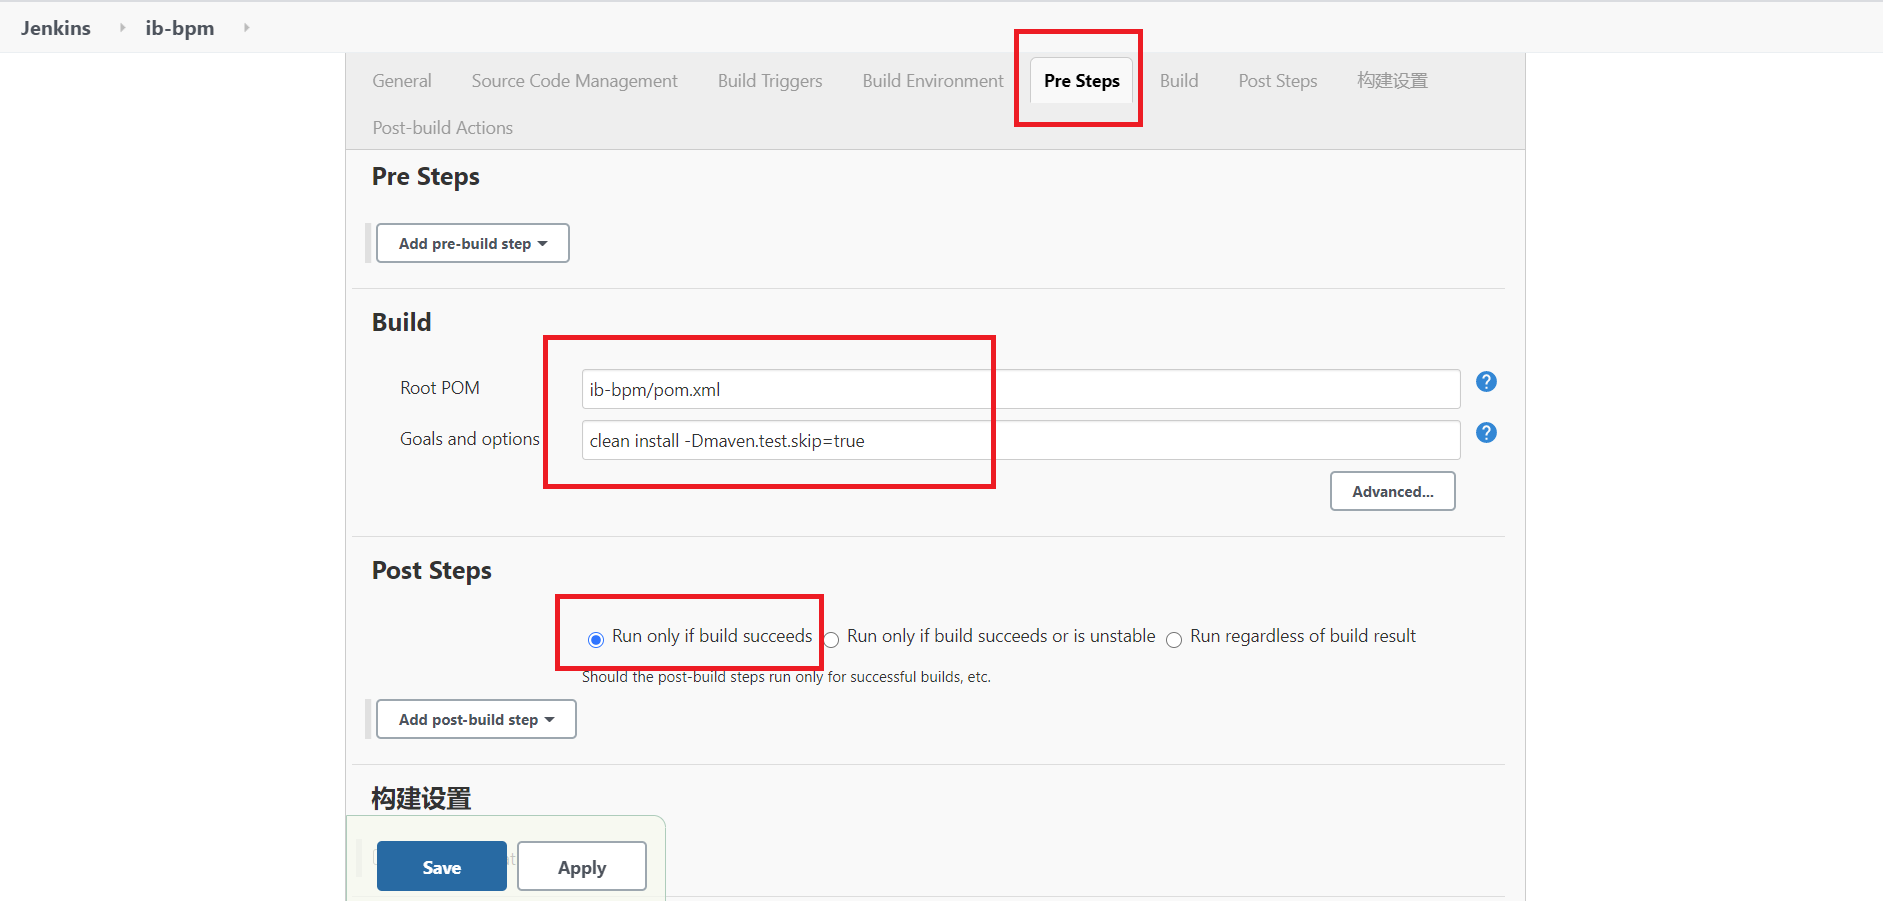Select Run only if build succeeds or unstable
This screenshot has width=1883, height=901.
831,639
